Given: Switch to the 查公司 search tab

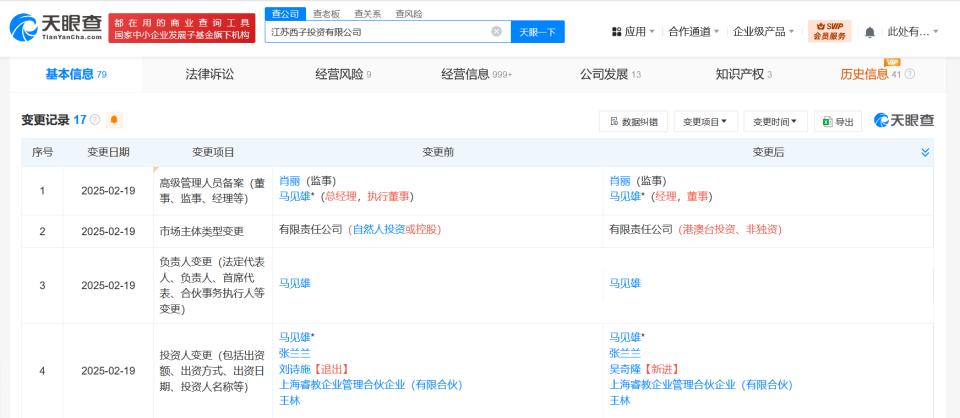Looking at the screenshot, I should [x=285, y=13].
